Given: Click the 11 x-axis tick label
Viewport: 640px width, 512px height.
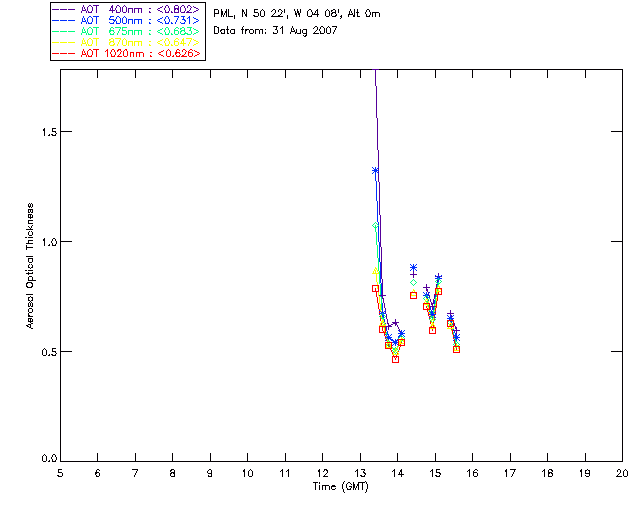Looking at the screenshot, I should click(x=285, y=473).
